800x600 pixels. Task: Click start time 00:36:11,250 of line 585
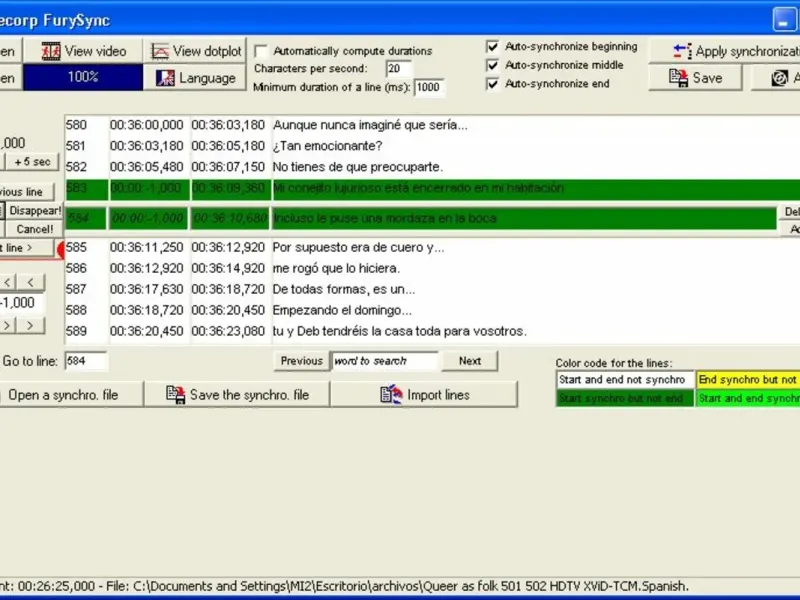(146, 247)
